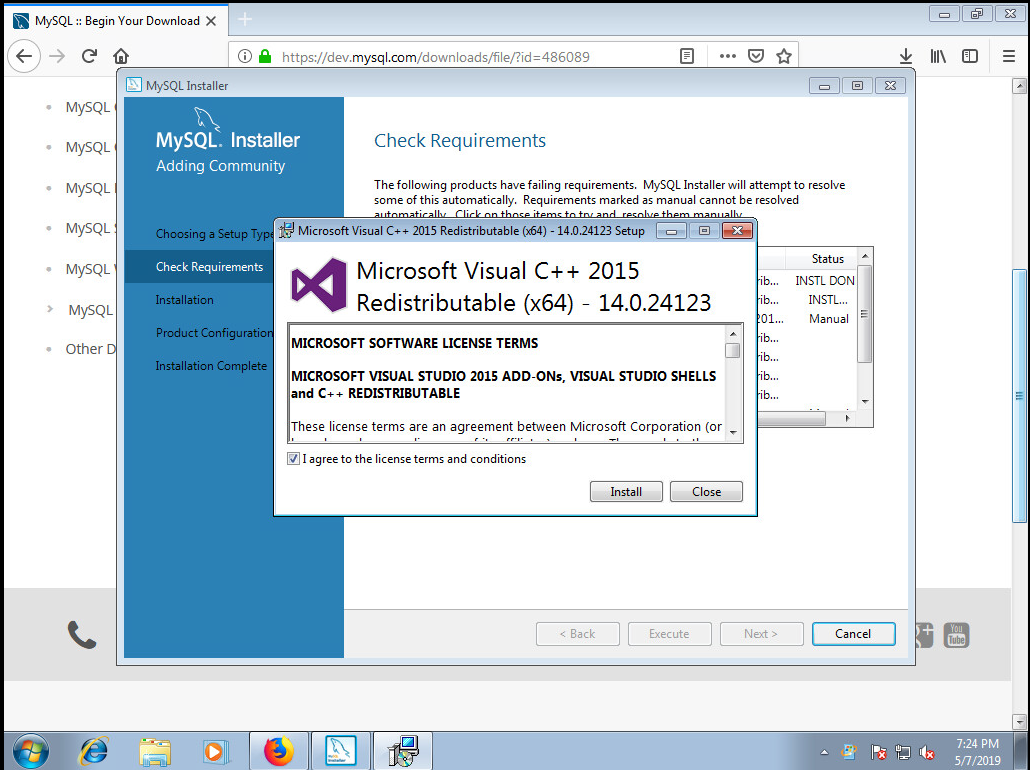Bookmark this page with star icon
Screen dimensions: 1030x770
click(x=783, y=57)
